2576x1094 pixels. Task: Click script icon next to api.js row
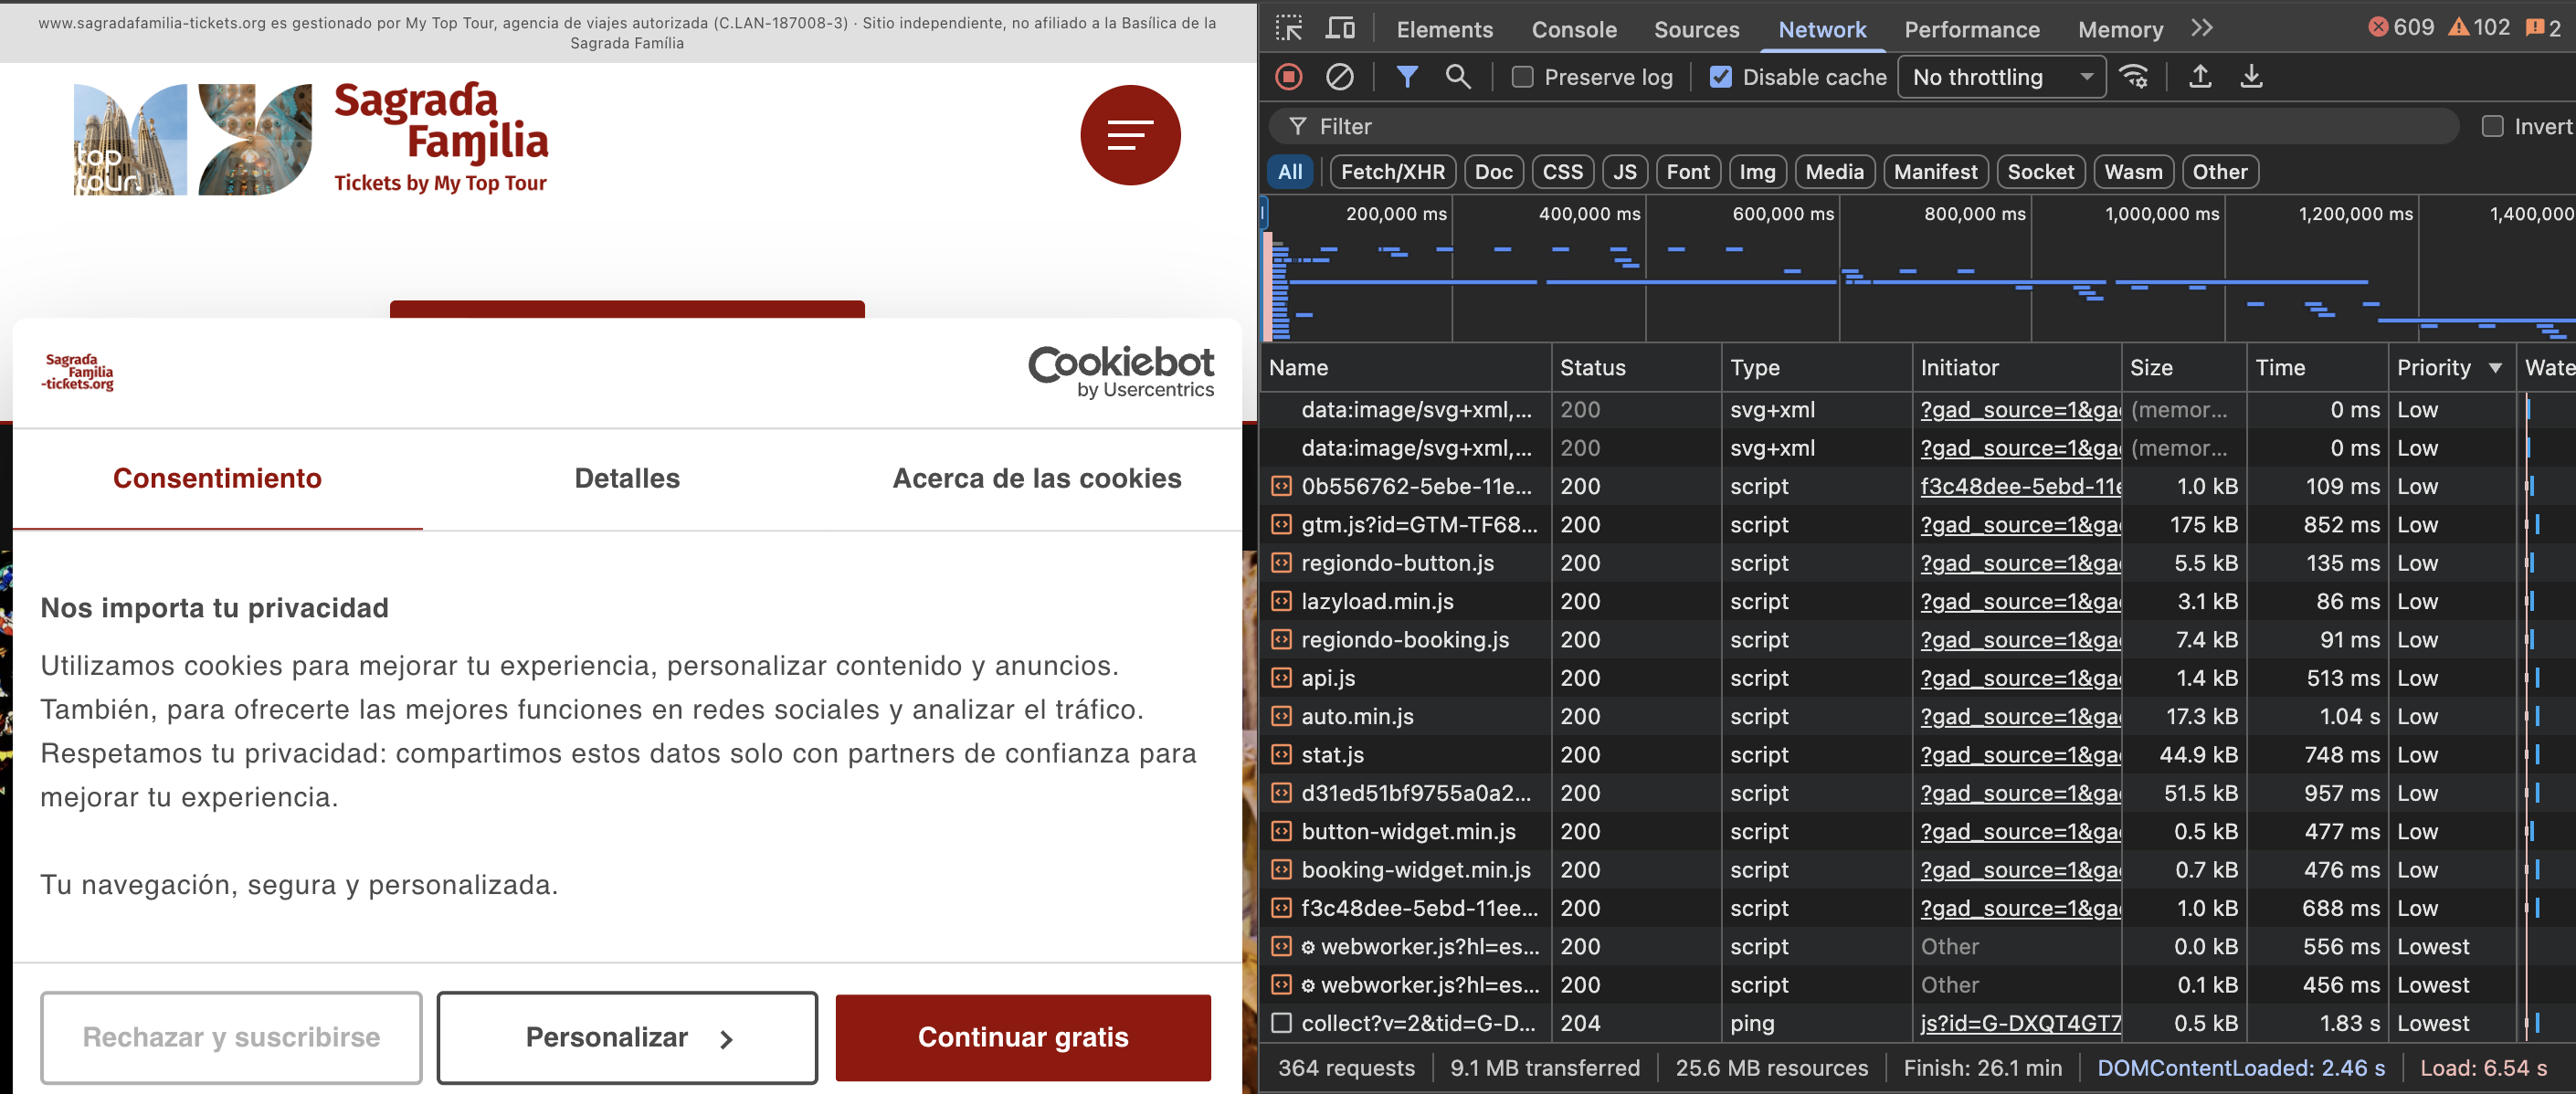coord(1281,677)
